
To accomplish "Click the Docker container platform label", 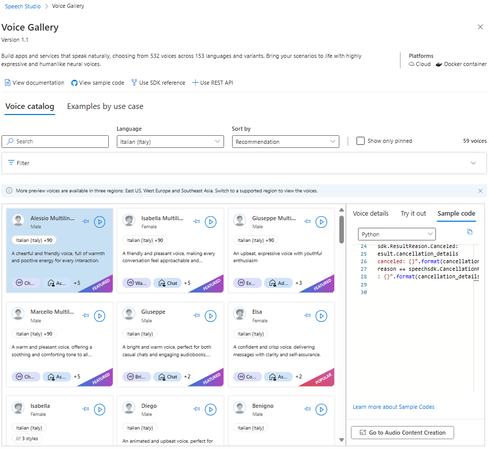I will click(x=461, y=64).
